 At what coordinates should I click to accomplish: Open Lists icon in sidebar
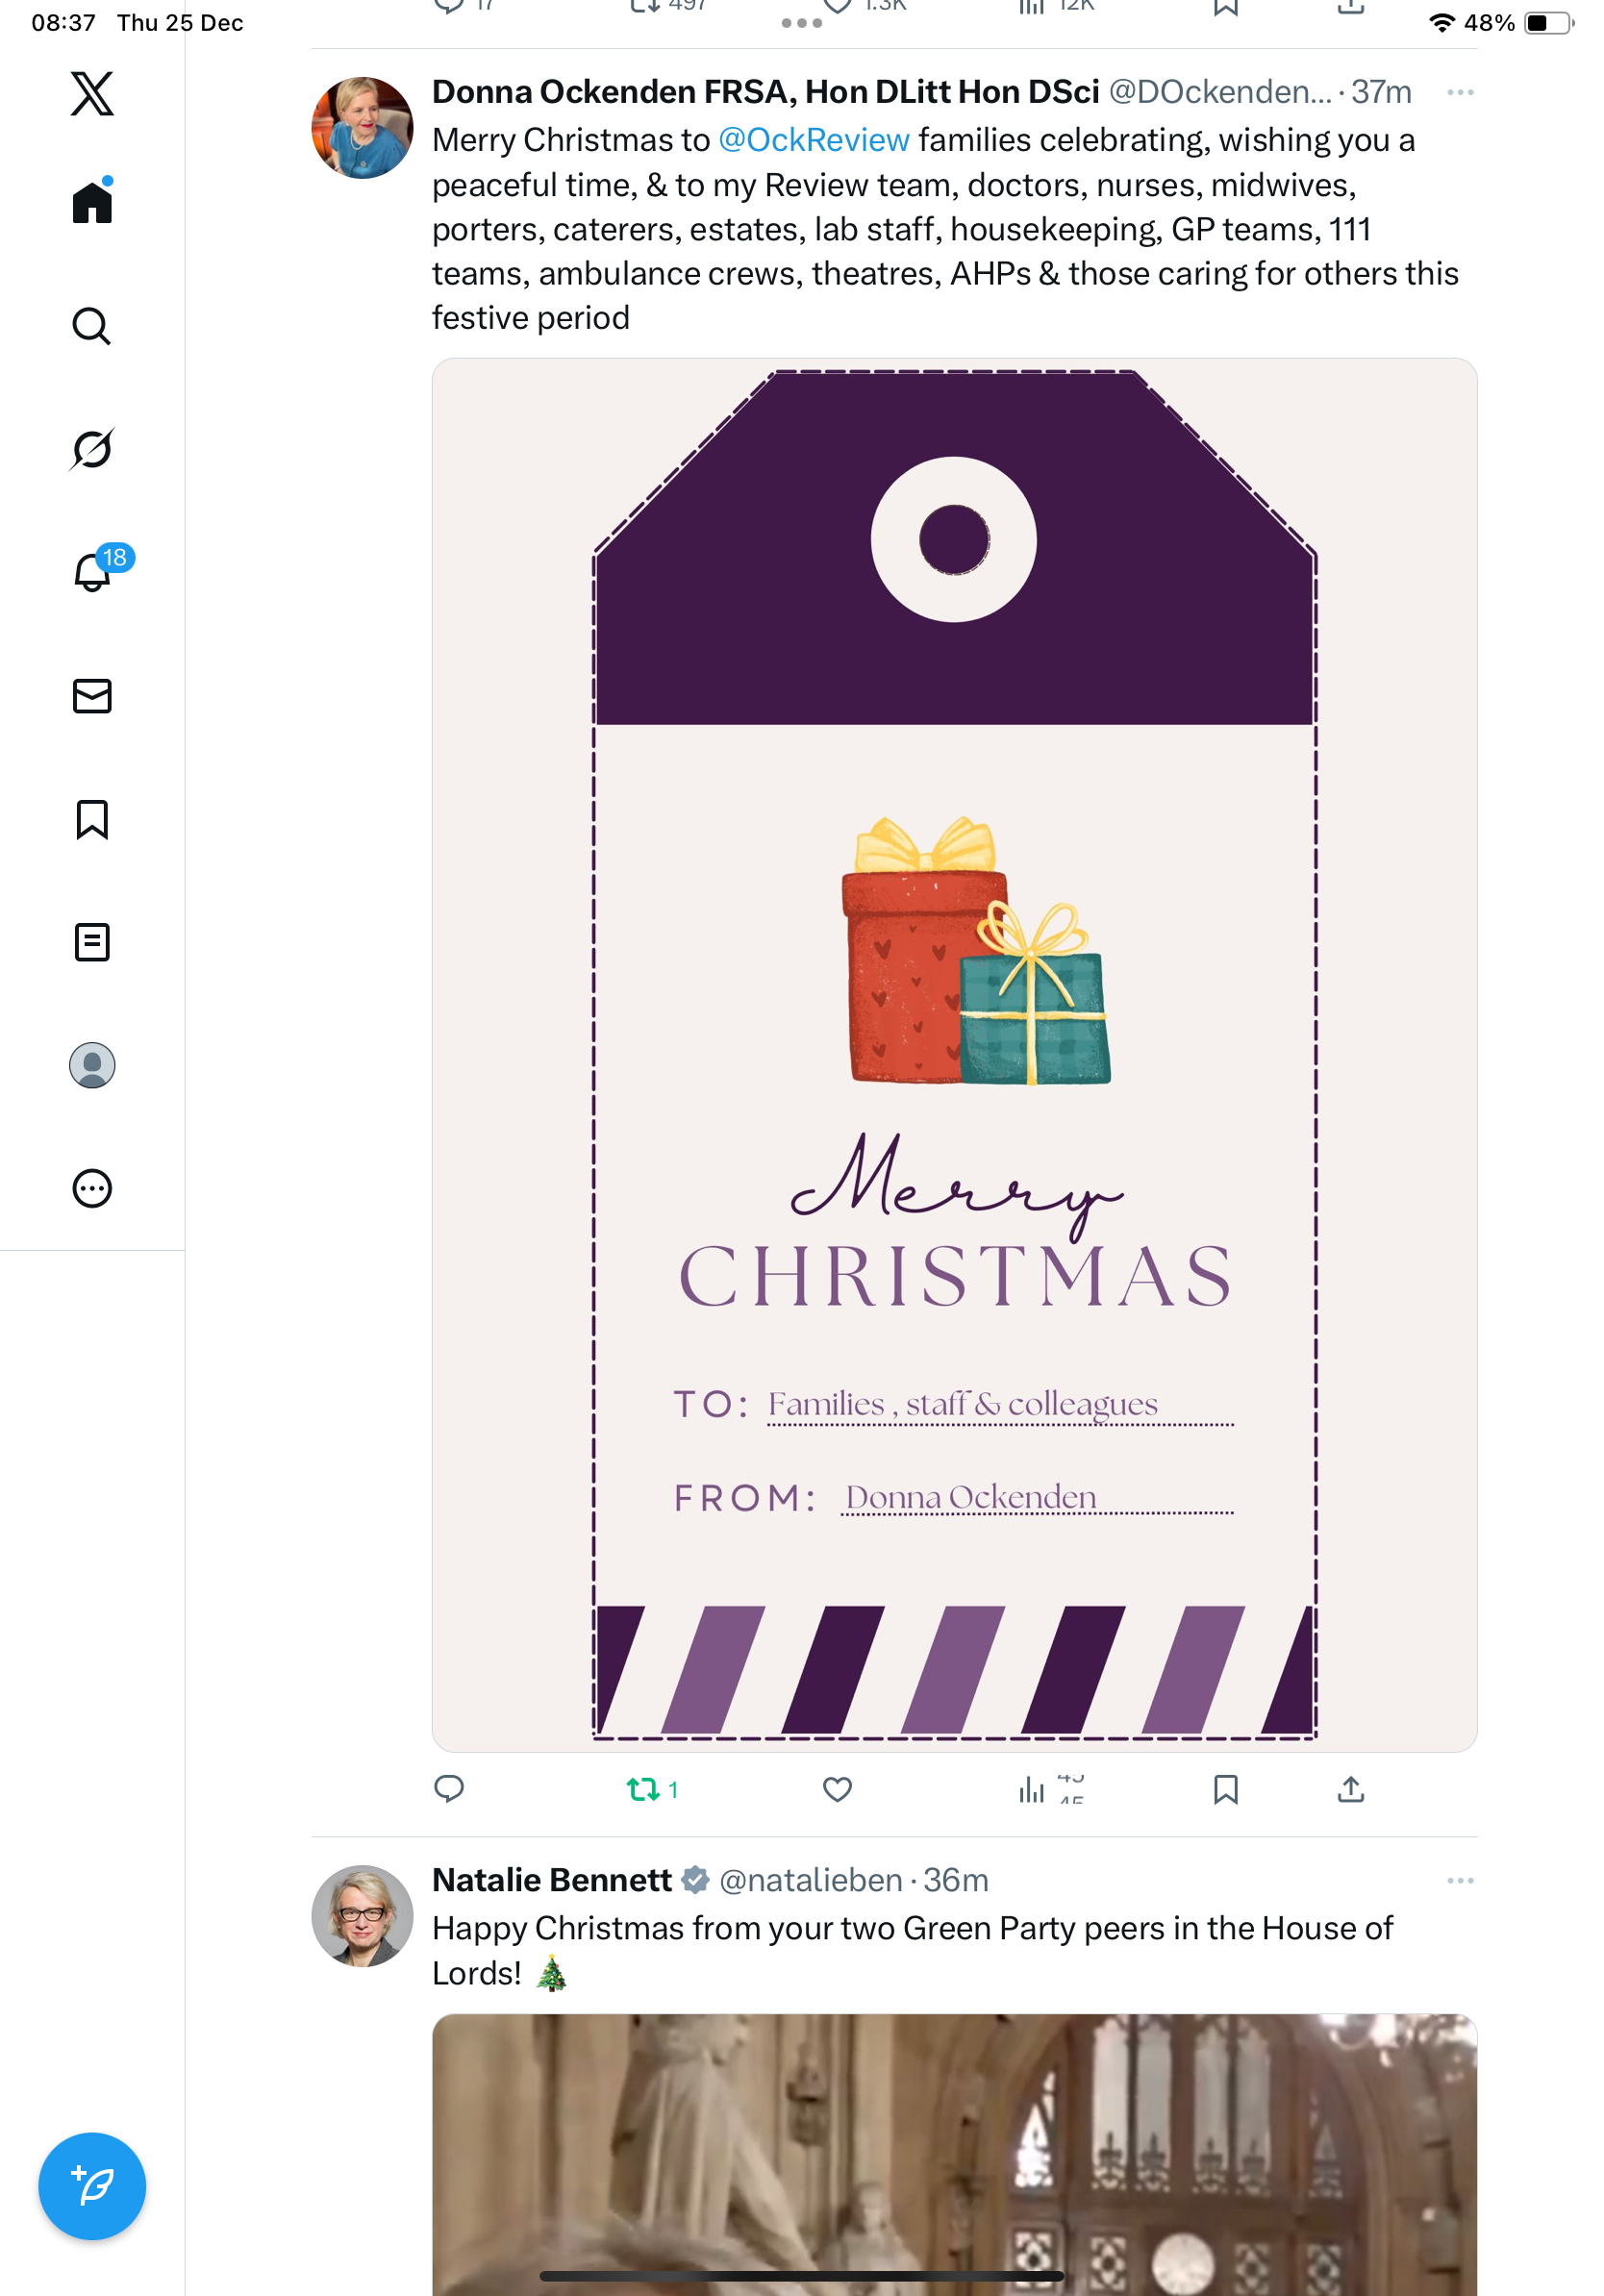tap(92, 942)
